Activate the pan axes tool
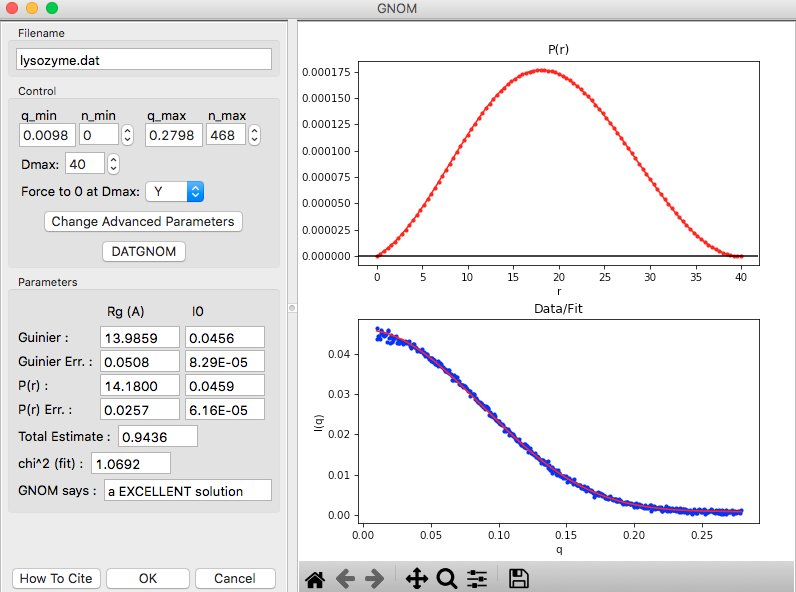 tap(416, 579)
